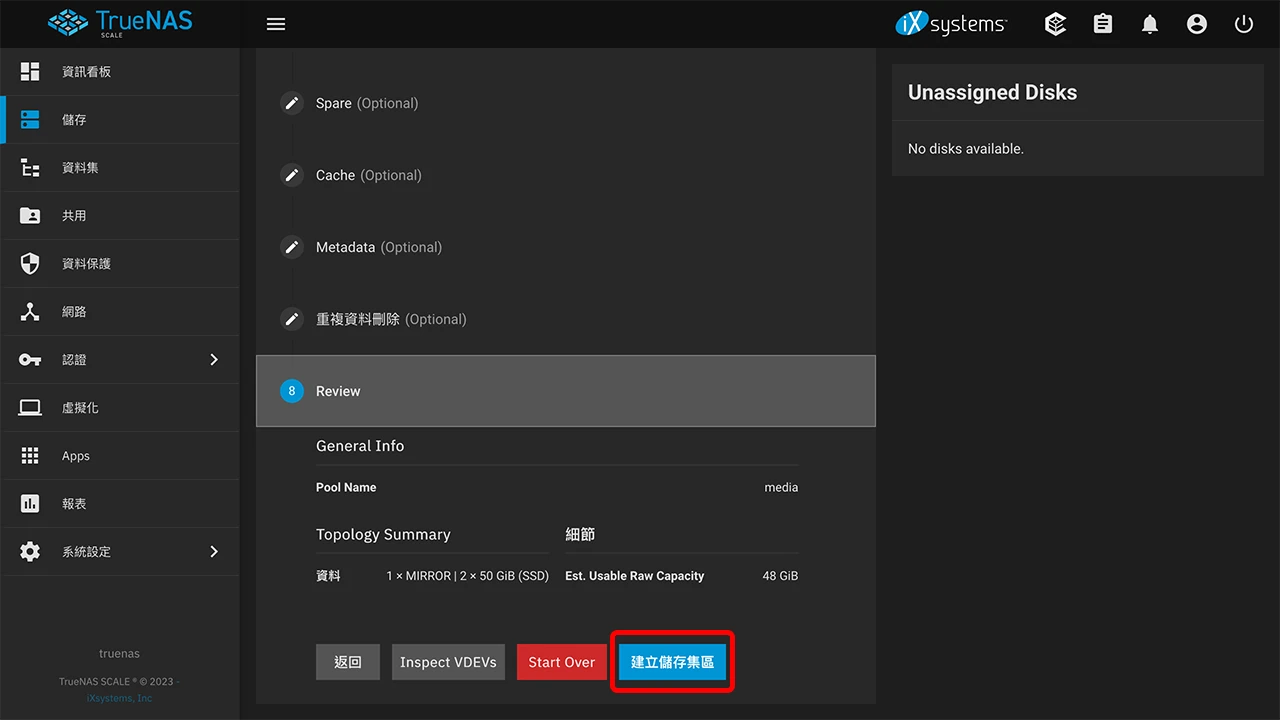Open the user account icon
The height and width of the screenshot is (720, 1280).
[1197, 24]
